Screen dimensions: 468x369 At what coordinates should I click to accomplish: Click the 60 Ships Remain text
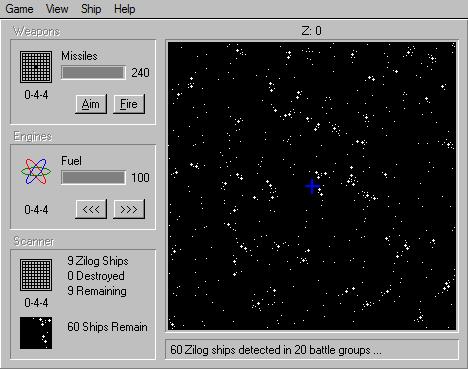107,327
